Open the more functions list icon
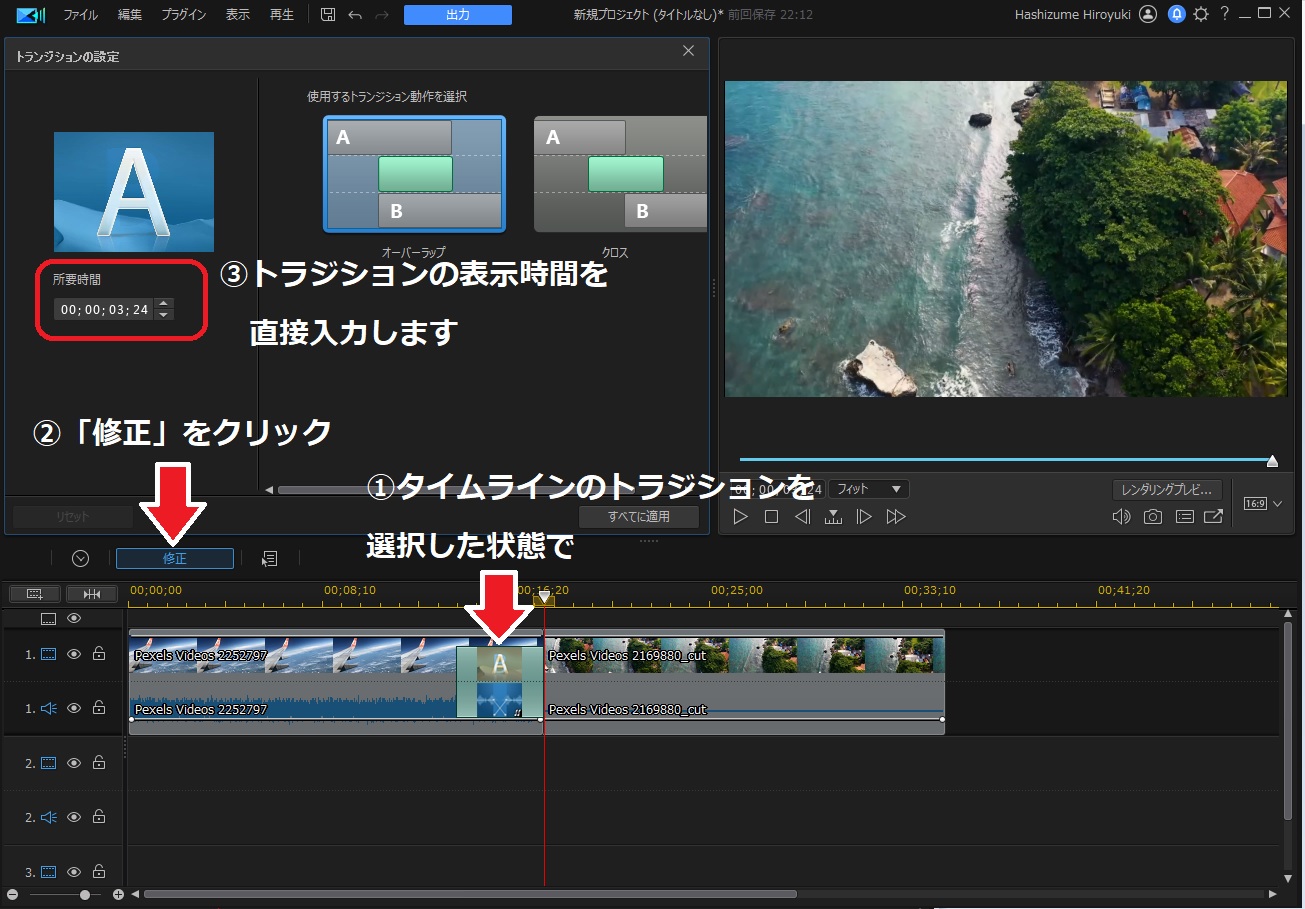The width and height of the screenshot is (1305, 909). point(269,558)
